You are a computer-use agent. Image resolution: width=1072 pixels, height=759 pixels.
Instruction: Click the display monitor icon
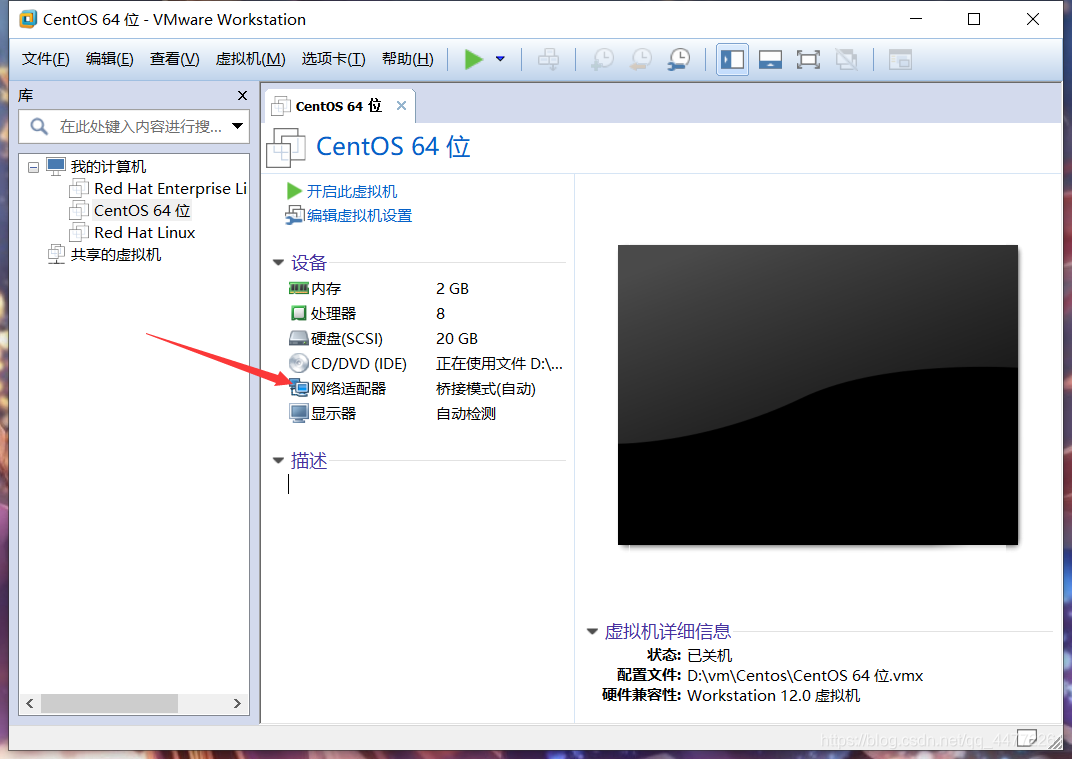point(299,414)
